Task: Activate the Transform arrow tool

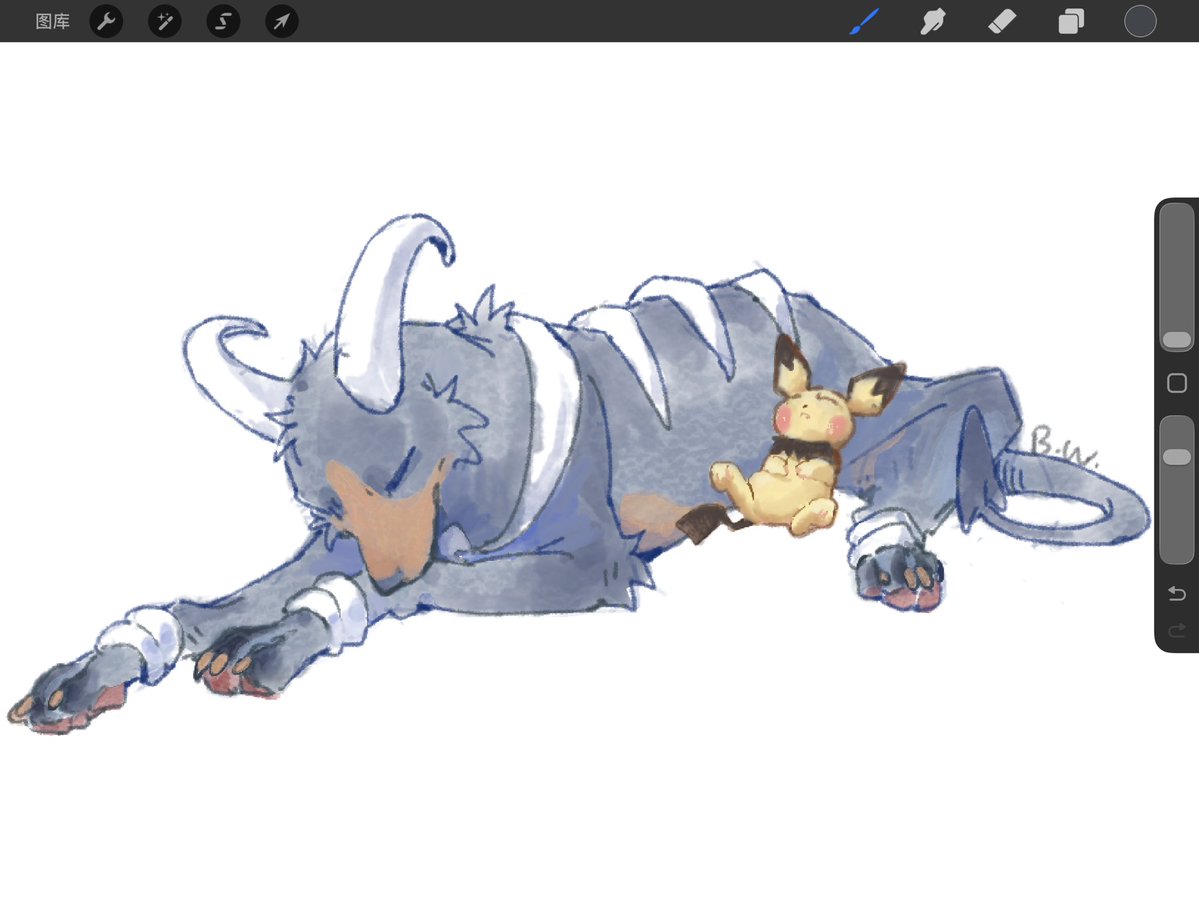Action: pos(281,21)
